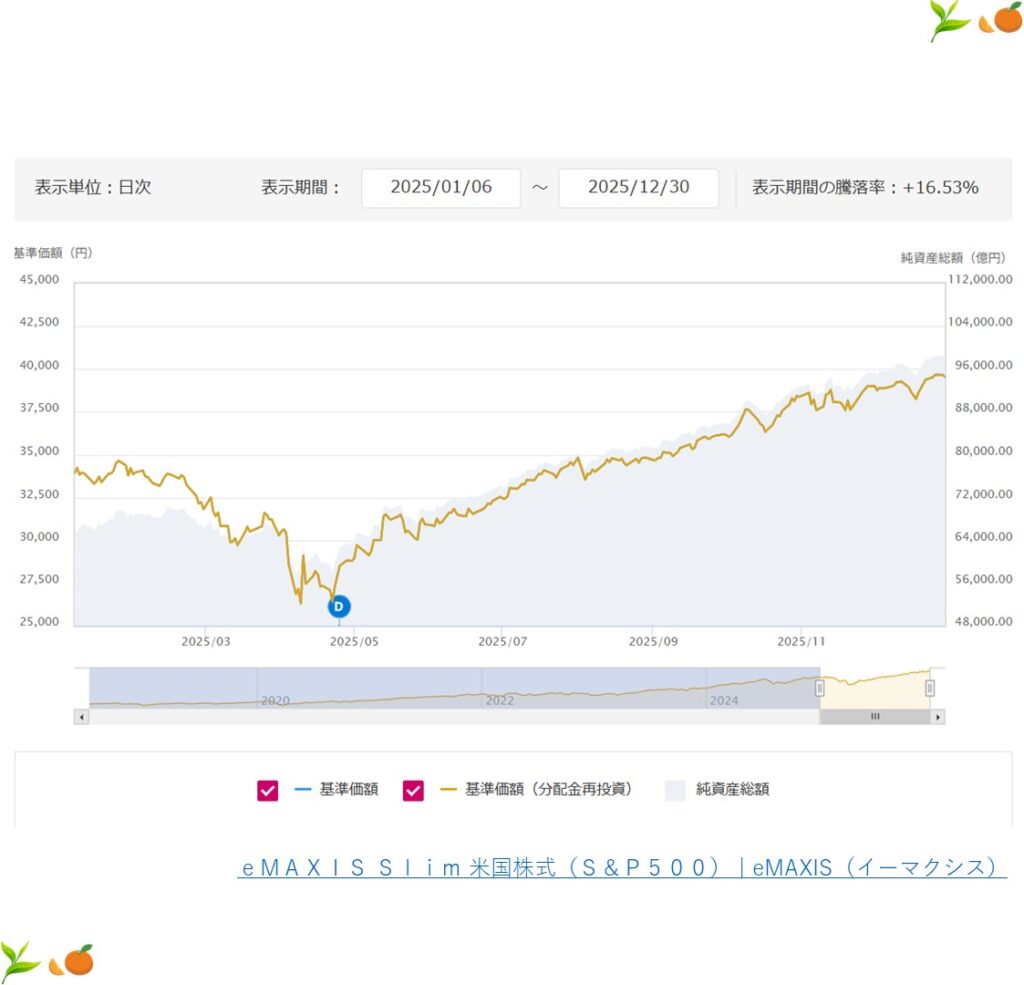The image size is (1024, 985).
Task: Click the right scroll arrow under the navigator
Action: pos(937,717)
